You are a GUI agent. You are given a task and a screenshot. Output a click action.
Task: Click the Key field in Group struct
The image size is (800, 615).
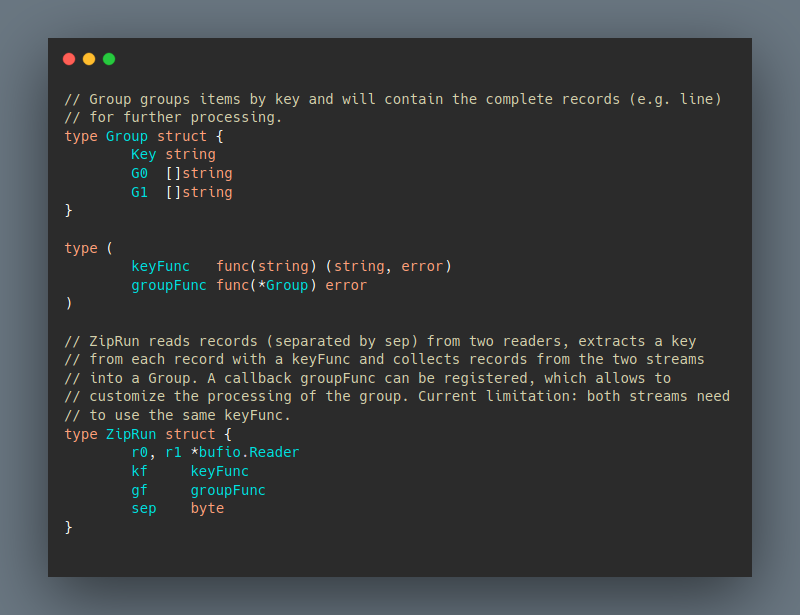[x=143, y=154]
